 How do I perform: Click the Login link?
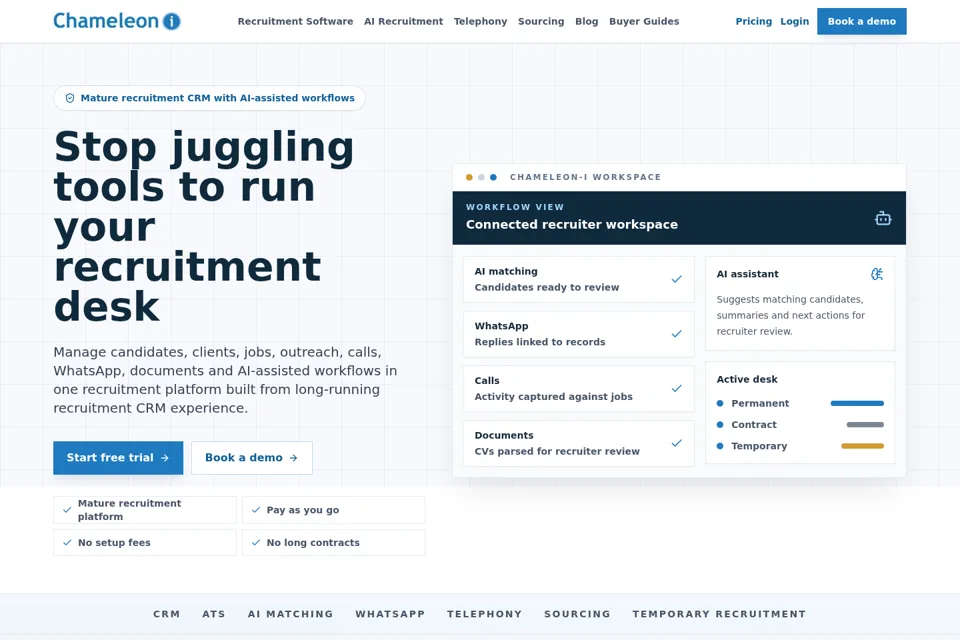click(x=795, y=21)
